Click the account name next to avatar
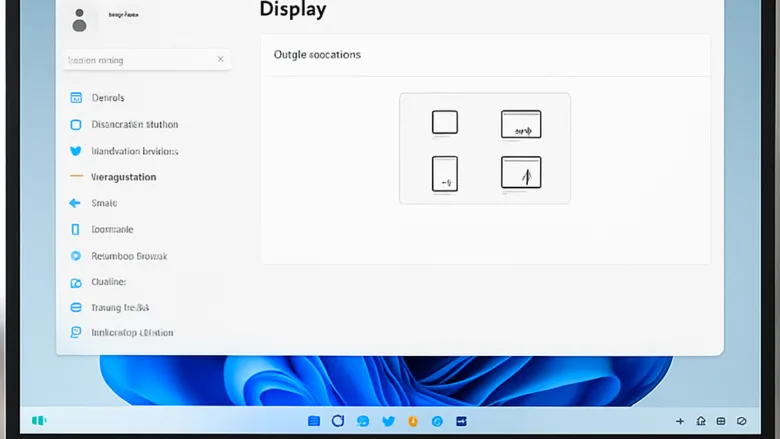780x439 pixels. (123, 15)
